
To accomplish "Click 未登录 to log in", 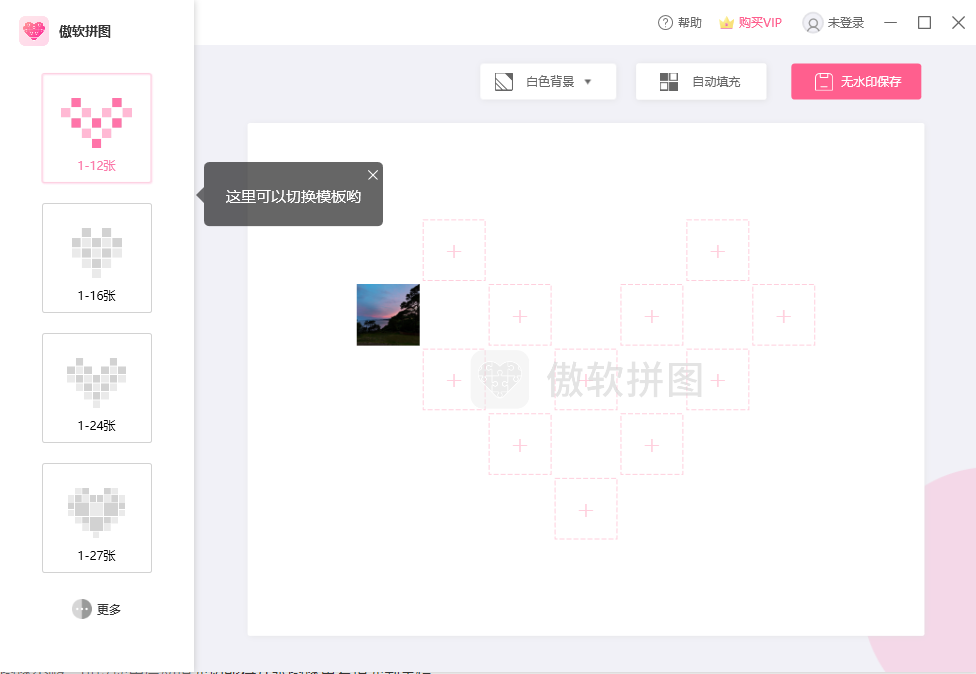I will [x=846, y=23].
